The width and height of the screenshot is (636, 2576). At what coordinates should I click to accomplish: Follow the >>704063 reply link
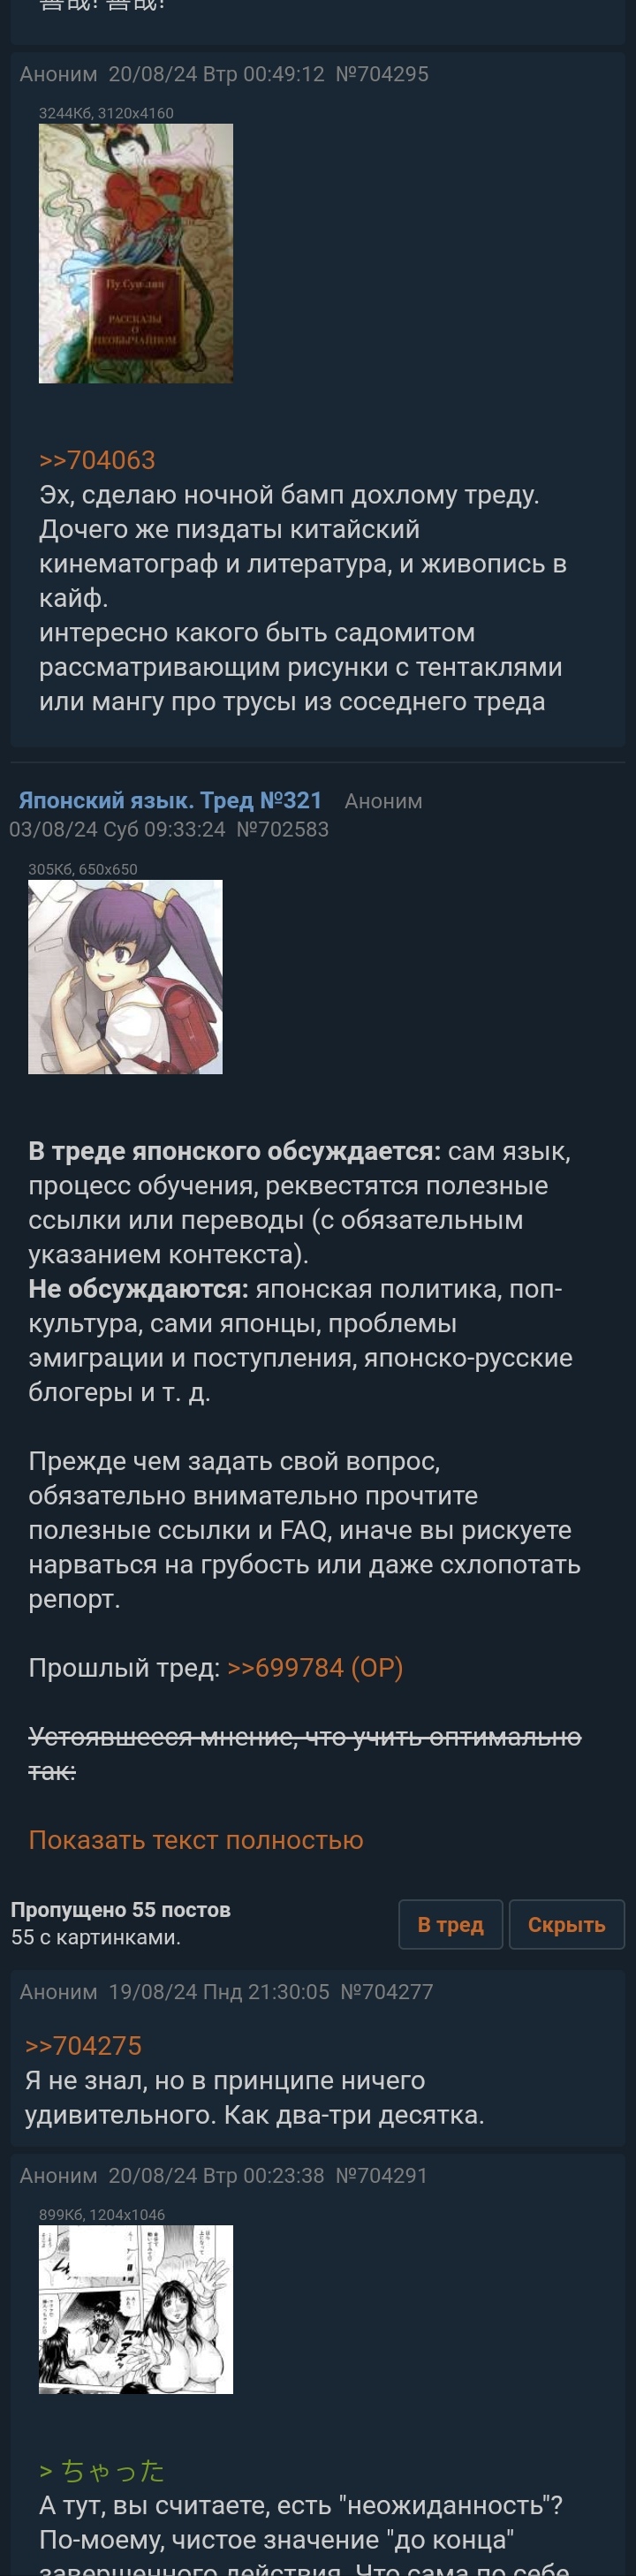point(97,460)
